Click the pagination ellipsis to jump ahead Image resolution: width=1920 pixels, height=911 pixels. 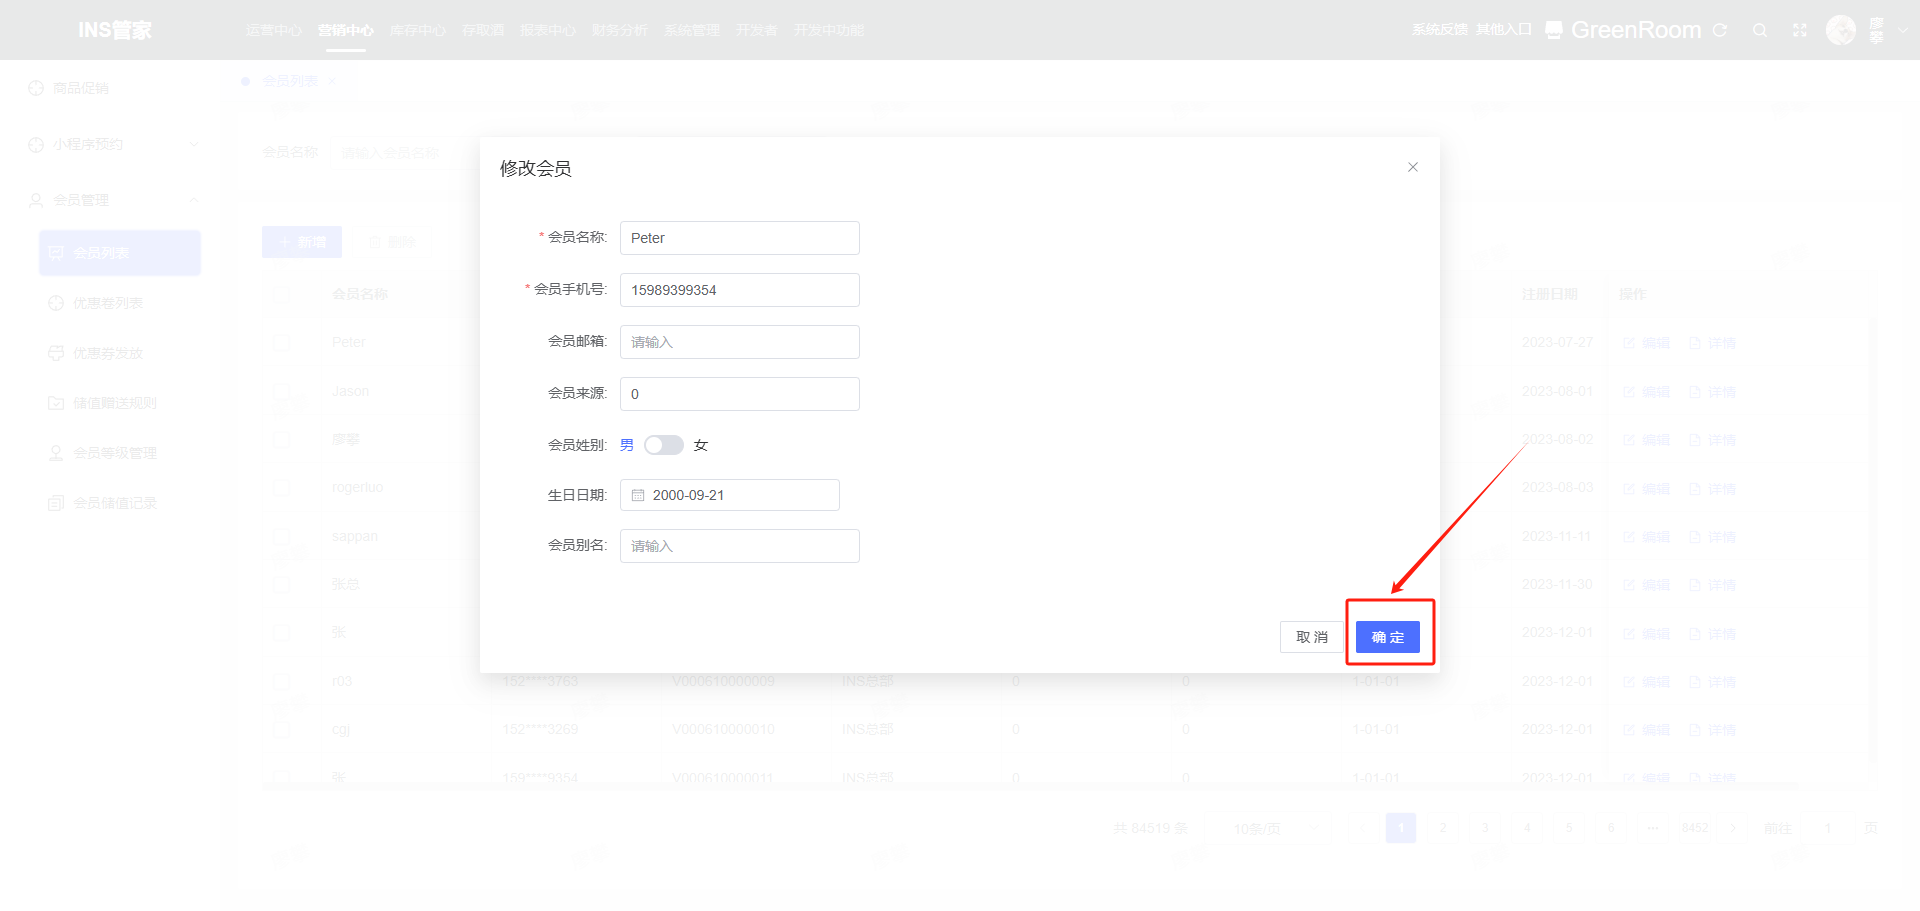(1653, 828)
